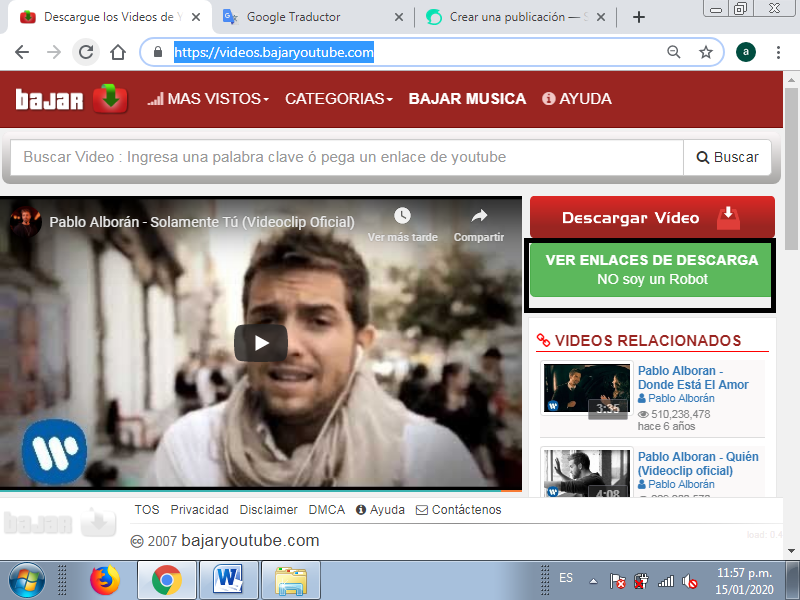Go to the browser home page

[118, 52]
